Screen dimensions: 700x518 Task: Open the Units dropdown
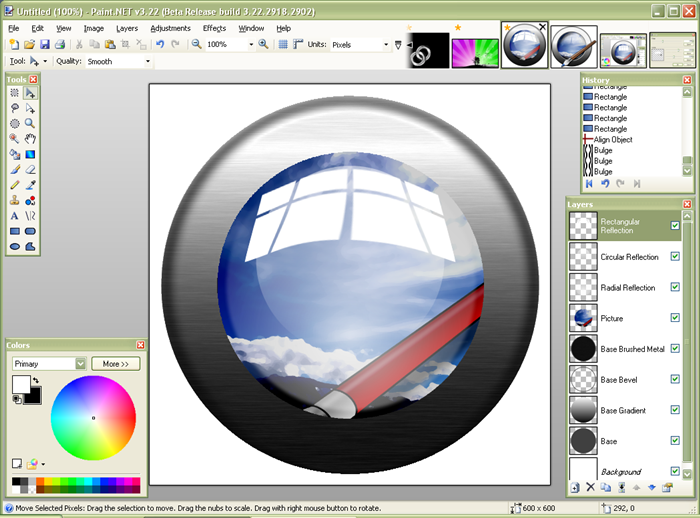(x=386, y=45)
